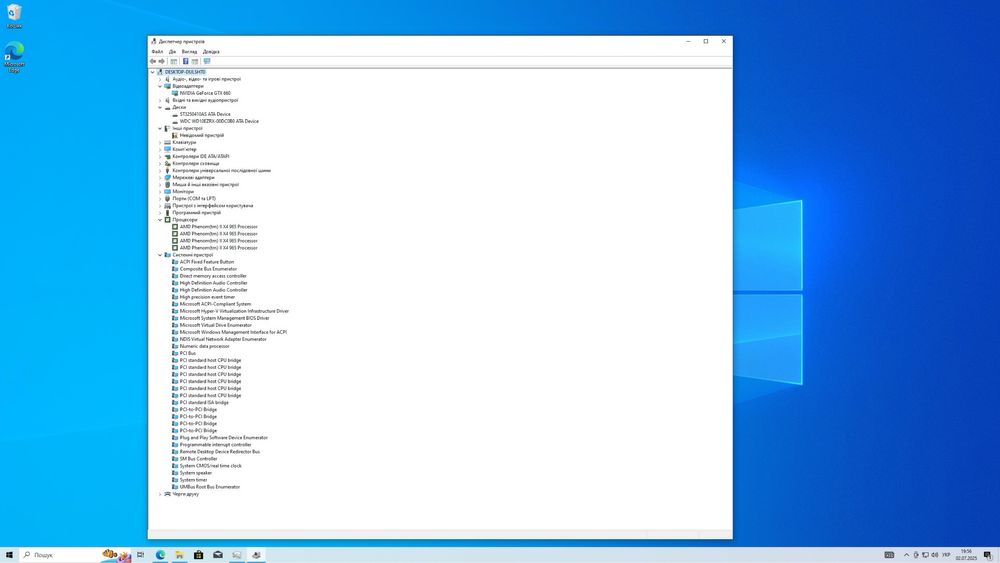Select UMBus Root Bus Enumerator entry

(210, 486)
